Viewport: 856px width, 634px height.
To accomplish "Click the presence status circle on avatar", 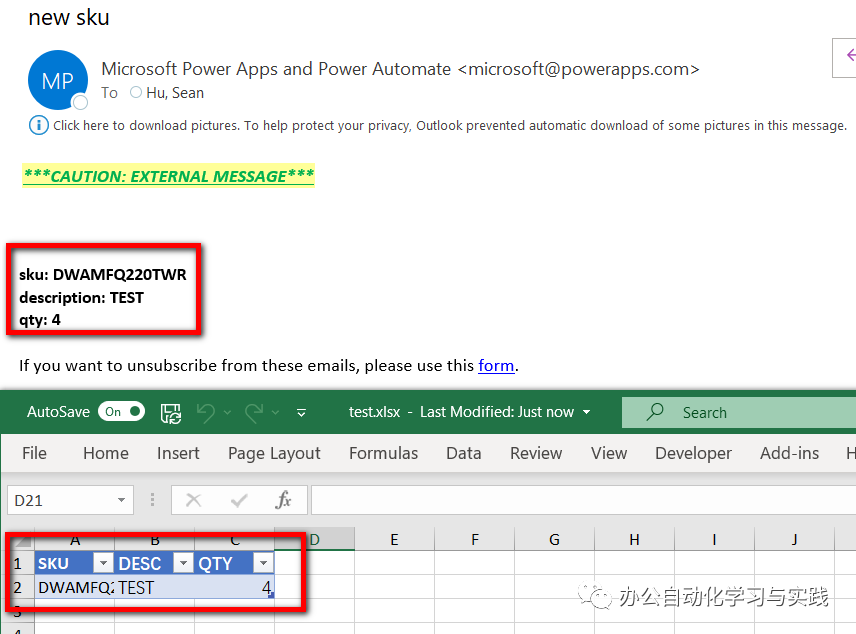I will [80, 102].
